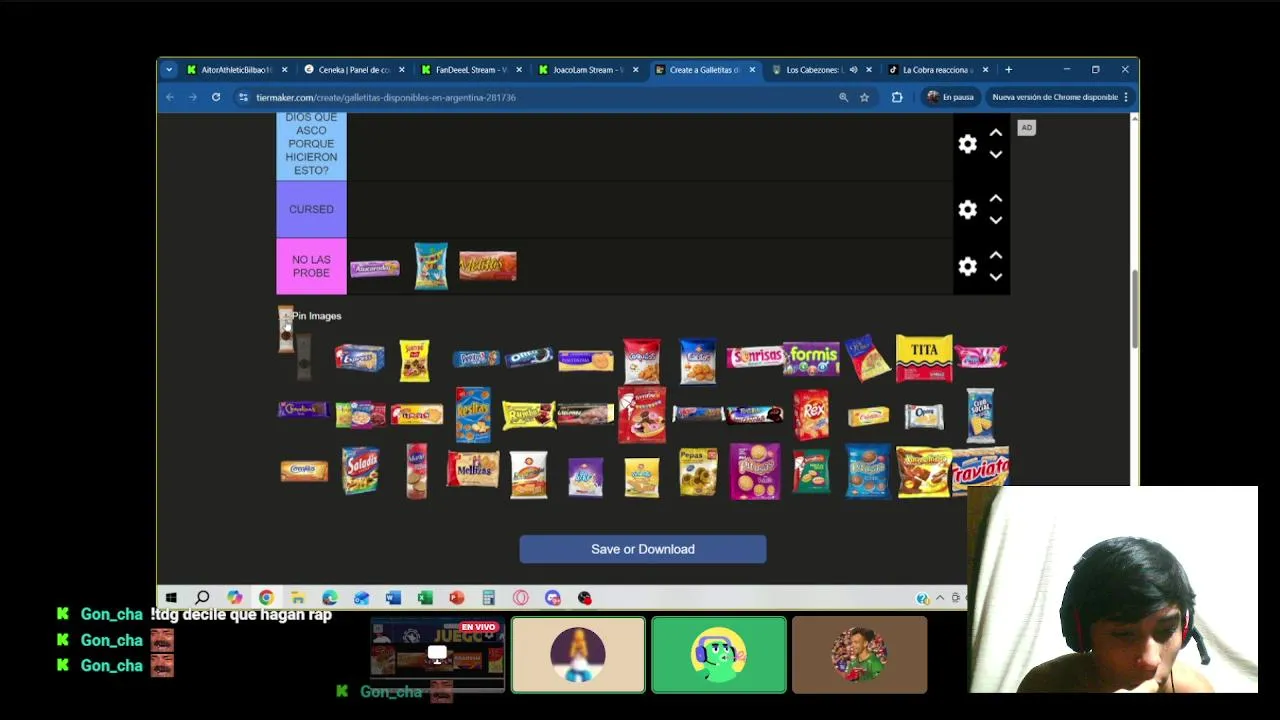Move the CURSED tier up
Screen dimensions: 1280x720
[995, 199]
